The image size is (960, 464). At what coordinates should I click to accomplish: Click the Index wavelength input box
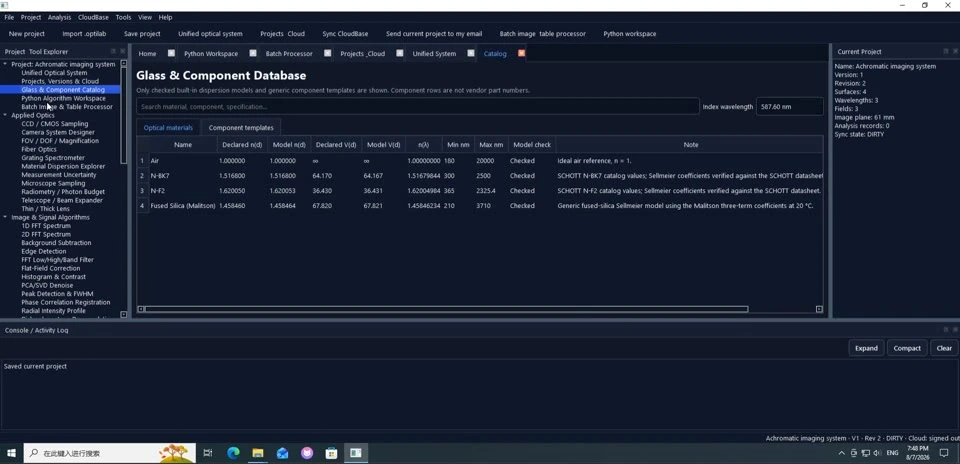[790, 107]
